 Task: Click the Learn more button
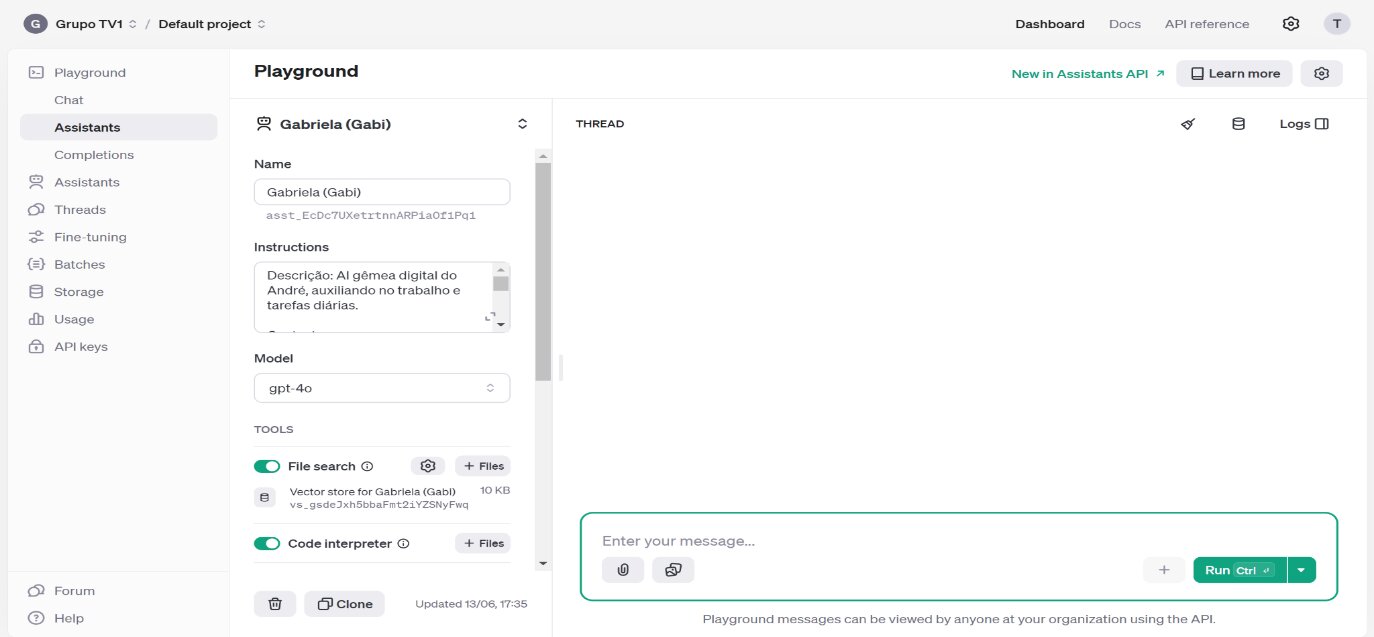click(1234, 73)
